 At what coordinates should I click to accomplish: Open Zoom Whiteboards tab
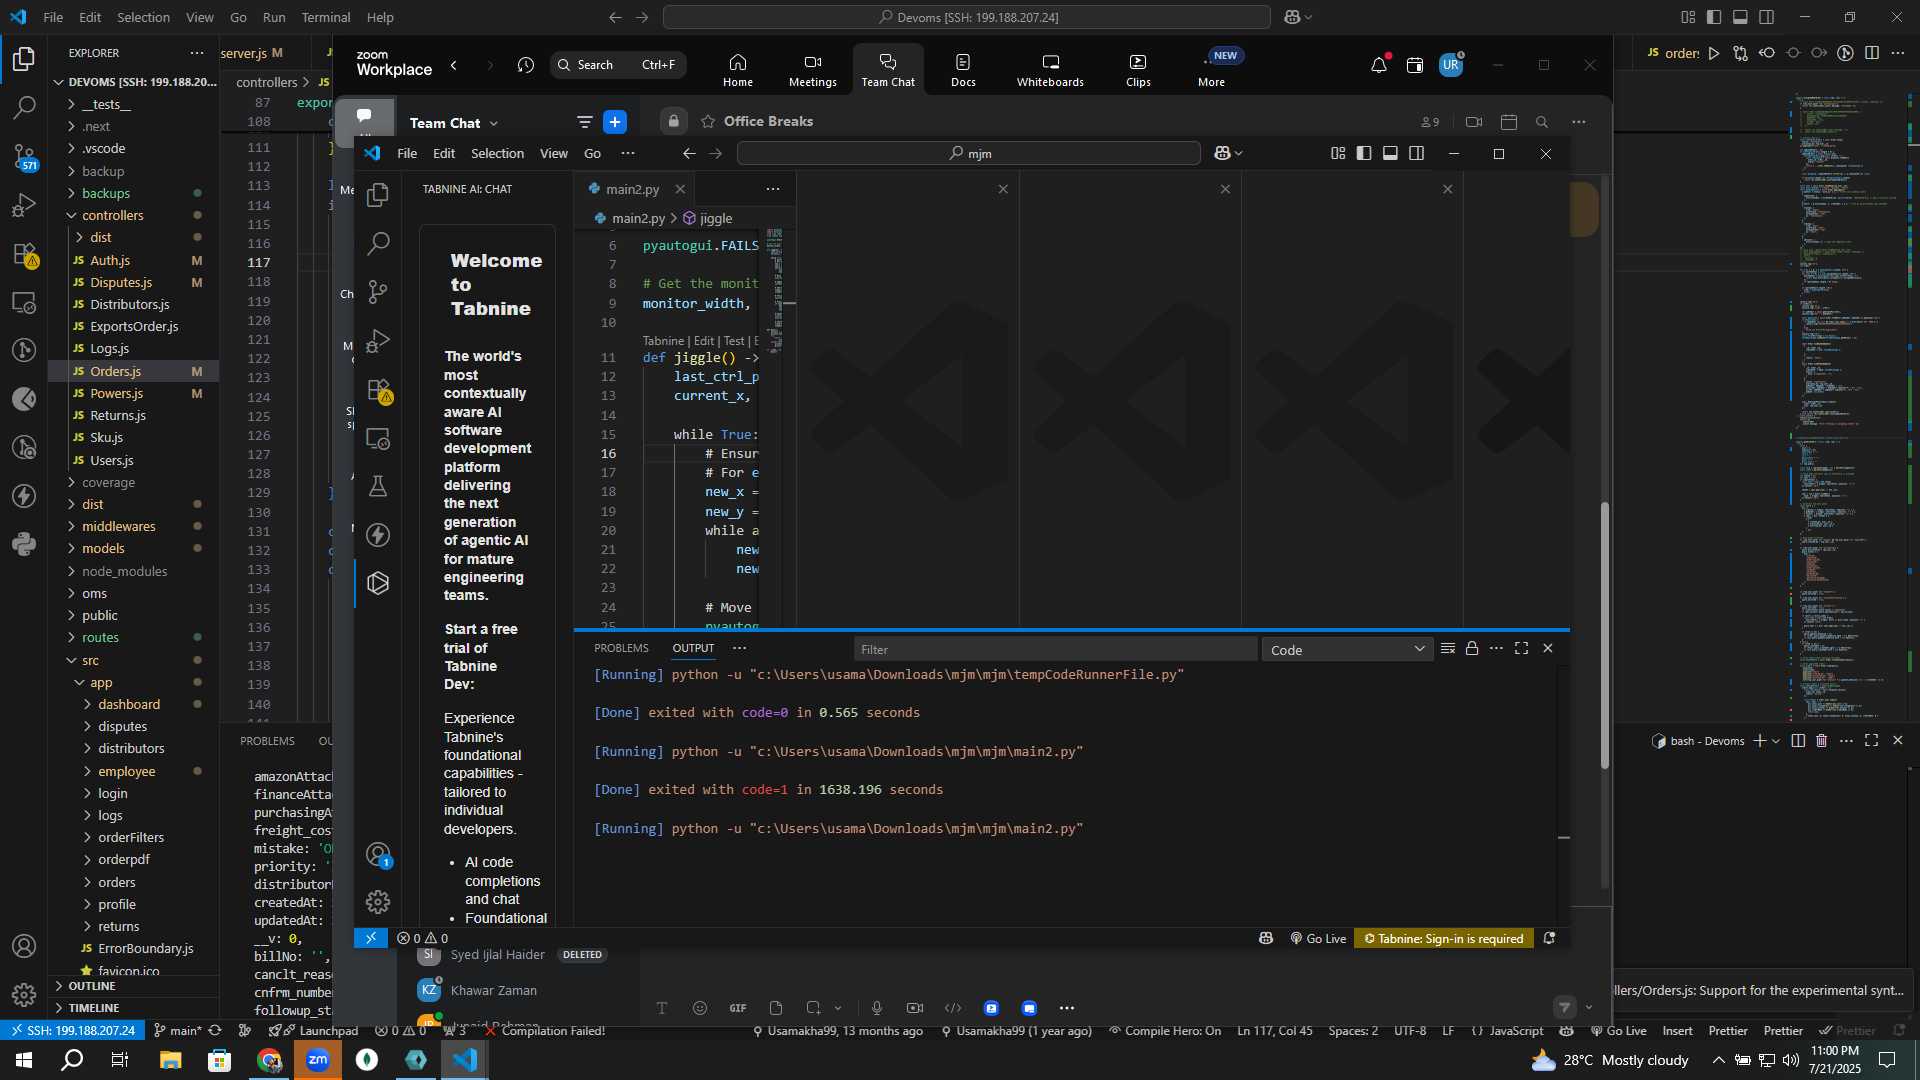pyautogui.click(x=1050, y=69)
